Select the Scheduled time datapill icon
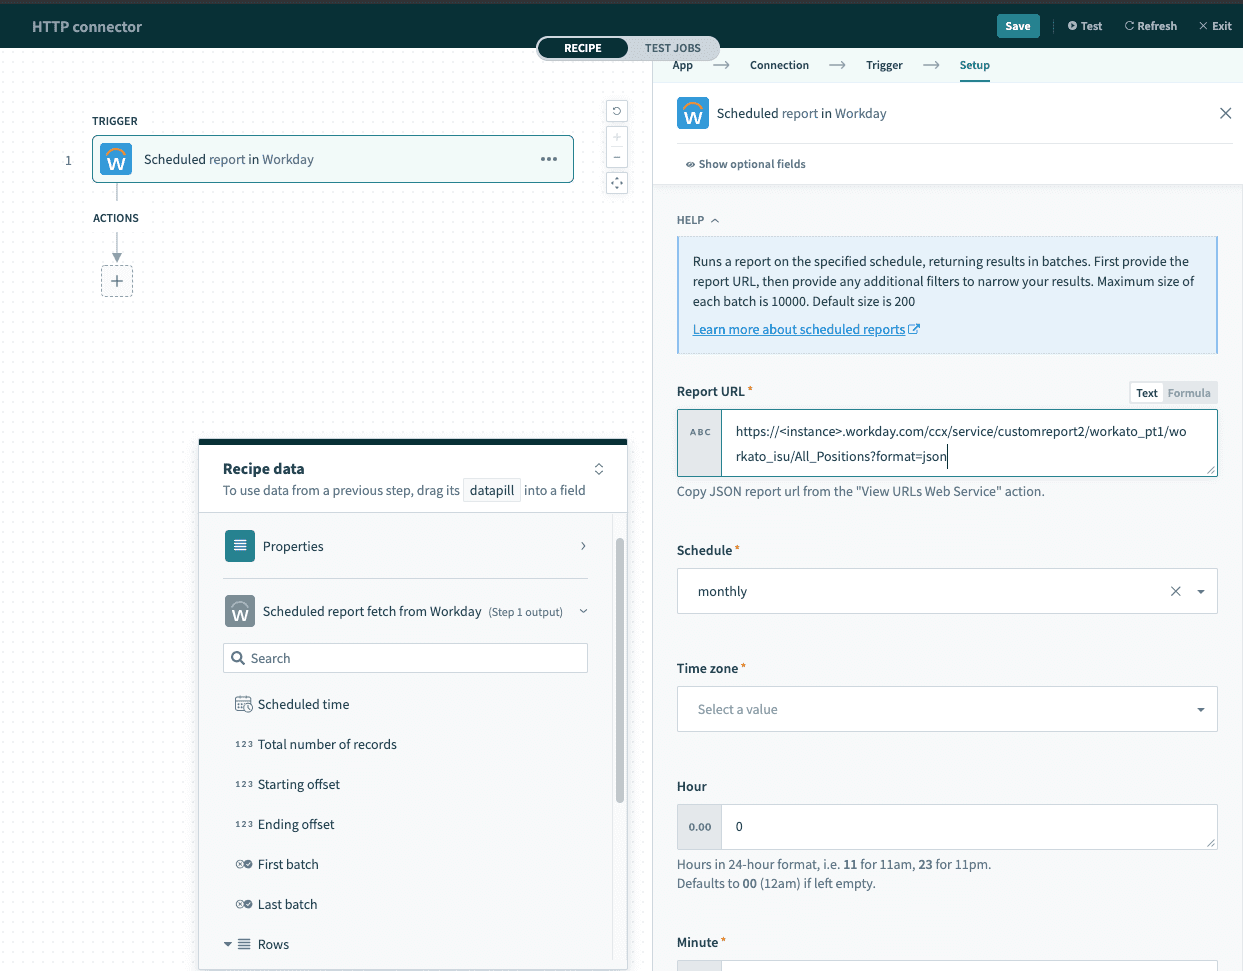 (243, 704)
